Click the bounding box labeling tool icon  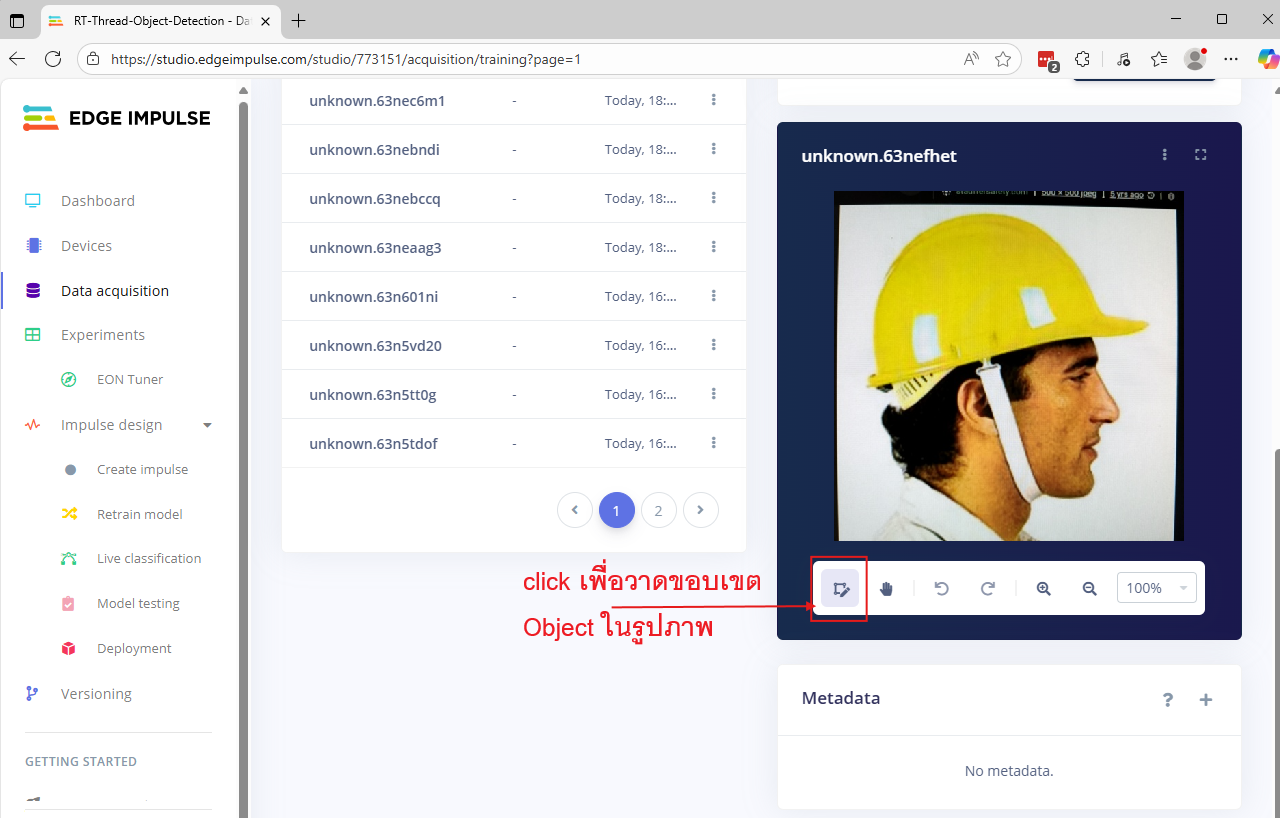[840, 589]
